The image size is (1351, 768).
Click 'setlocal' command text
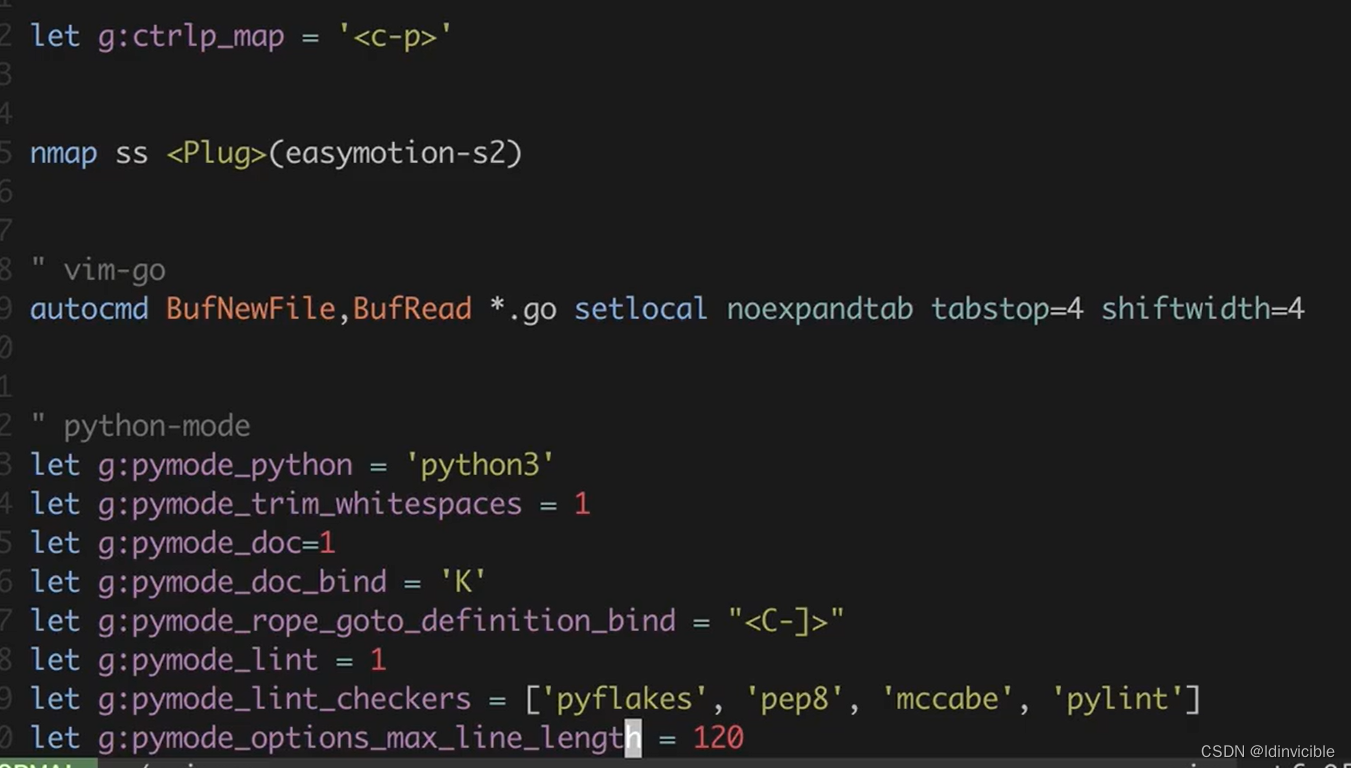(641, 309)
